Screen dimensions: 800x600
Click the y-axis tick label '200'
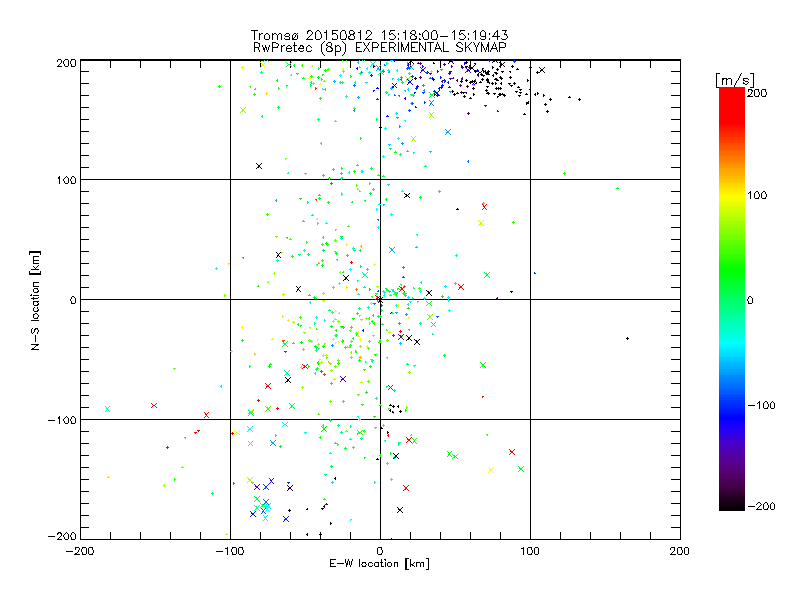click(66, 63)
